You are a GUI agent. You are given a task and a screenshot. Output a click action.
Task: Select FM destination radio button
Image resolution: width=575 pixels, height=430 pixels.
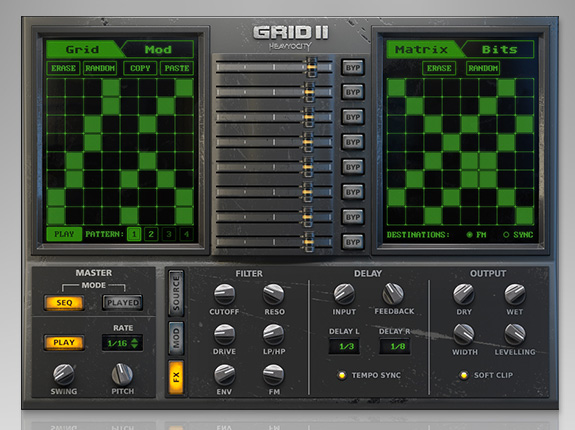click(469, 235)
